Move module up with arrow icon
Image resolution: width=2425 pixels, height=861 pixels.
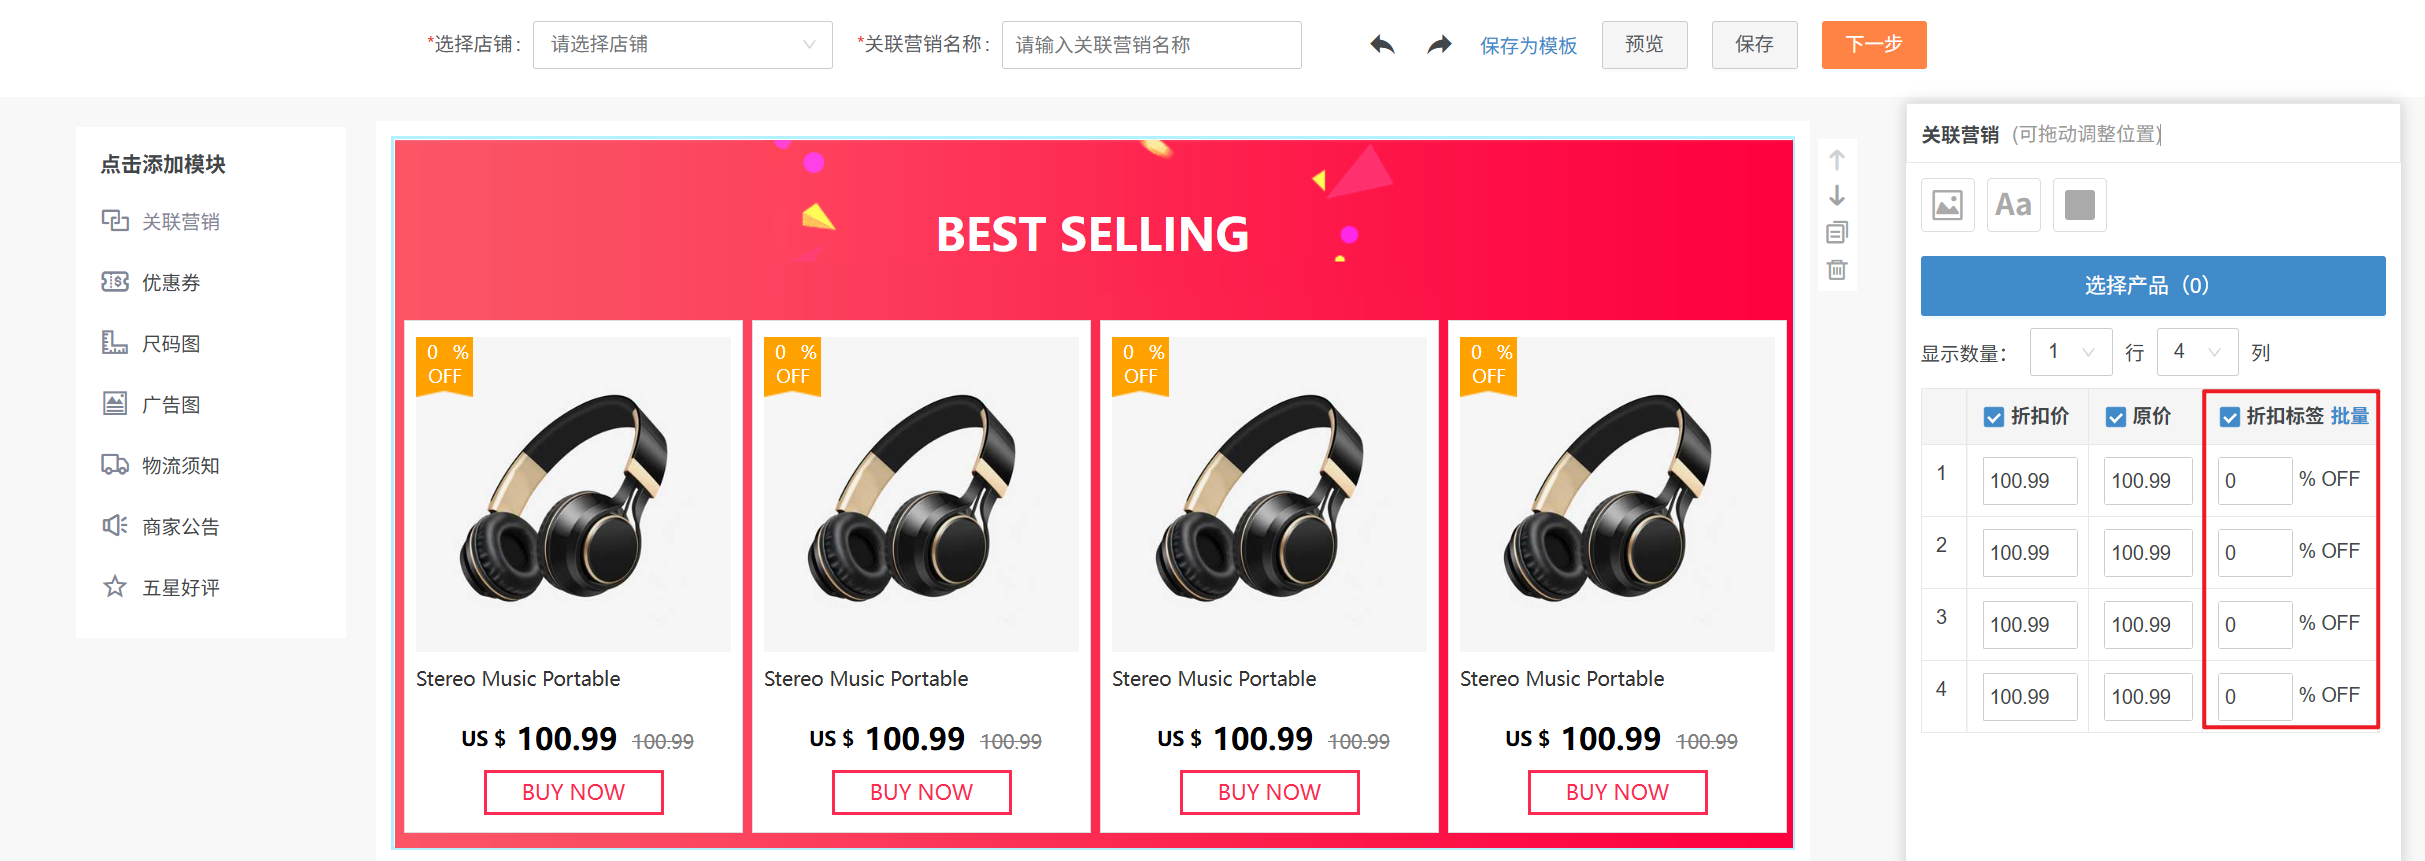[1837, 160]
